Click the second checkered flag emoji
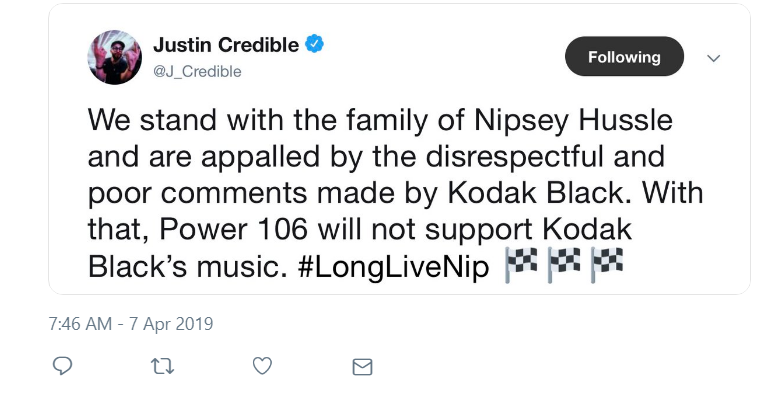This screenshot has height=402, width=758. tap(564, 265)
